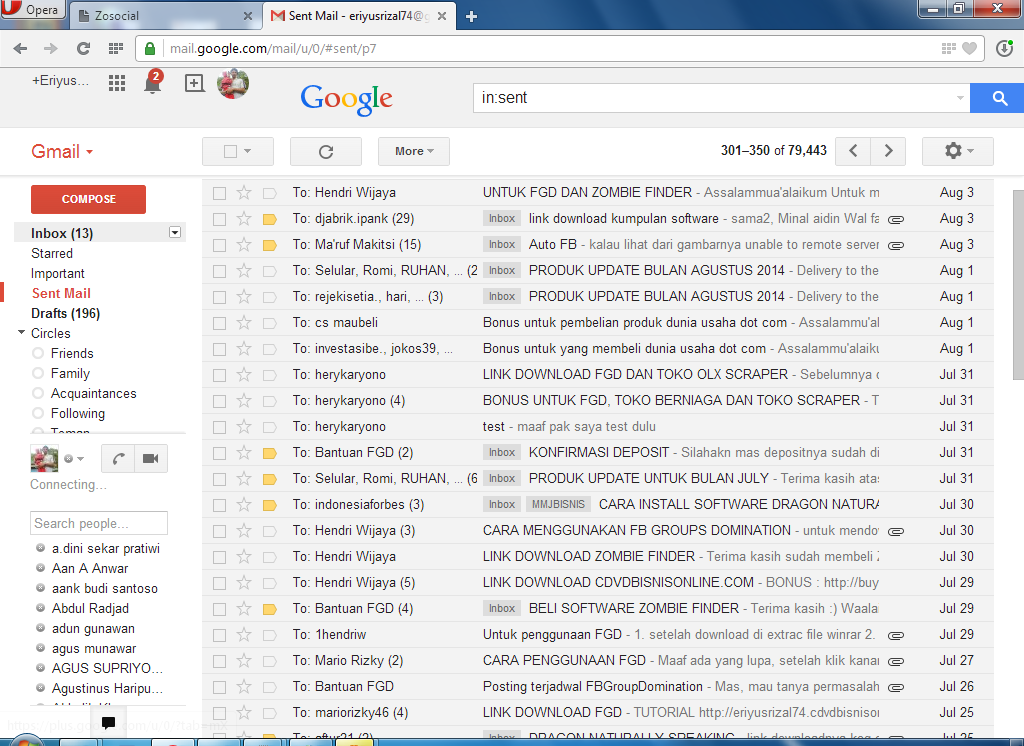
Task: Start a video call from chat
Action: (151, 459)
